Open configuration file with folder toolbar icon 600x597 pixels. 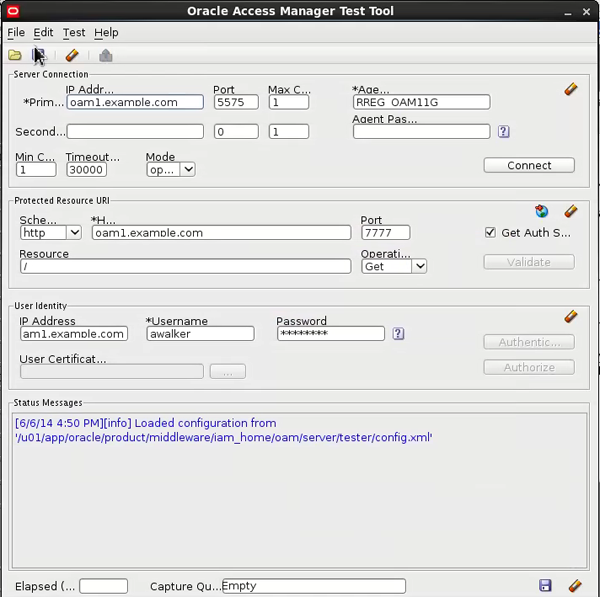pos(15,55)
